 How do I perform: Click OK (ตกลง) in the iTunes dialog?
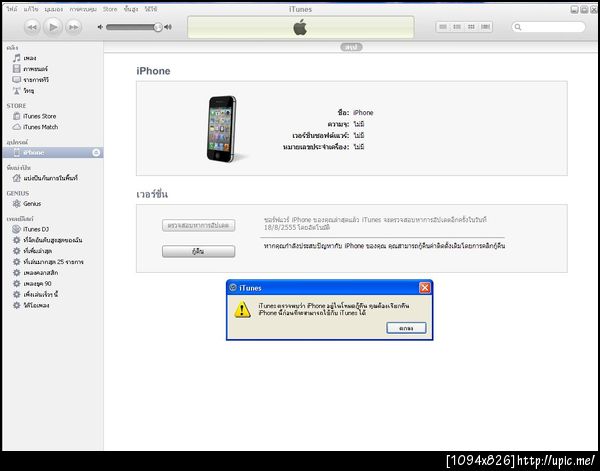[406, 328]
